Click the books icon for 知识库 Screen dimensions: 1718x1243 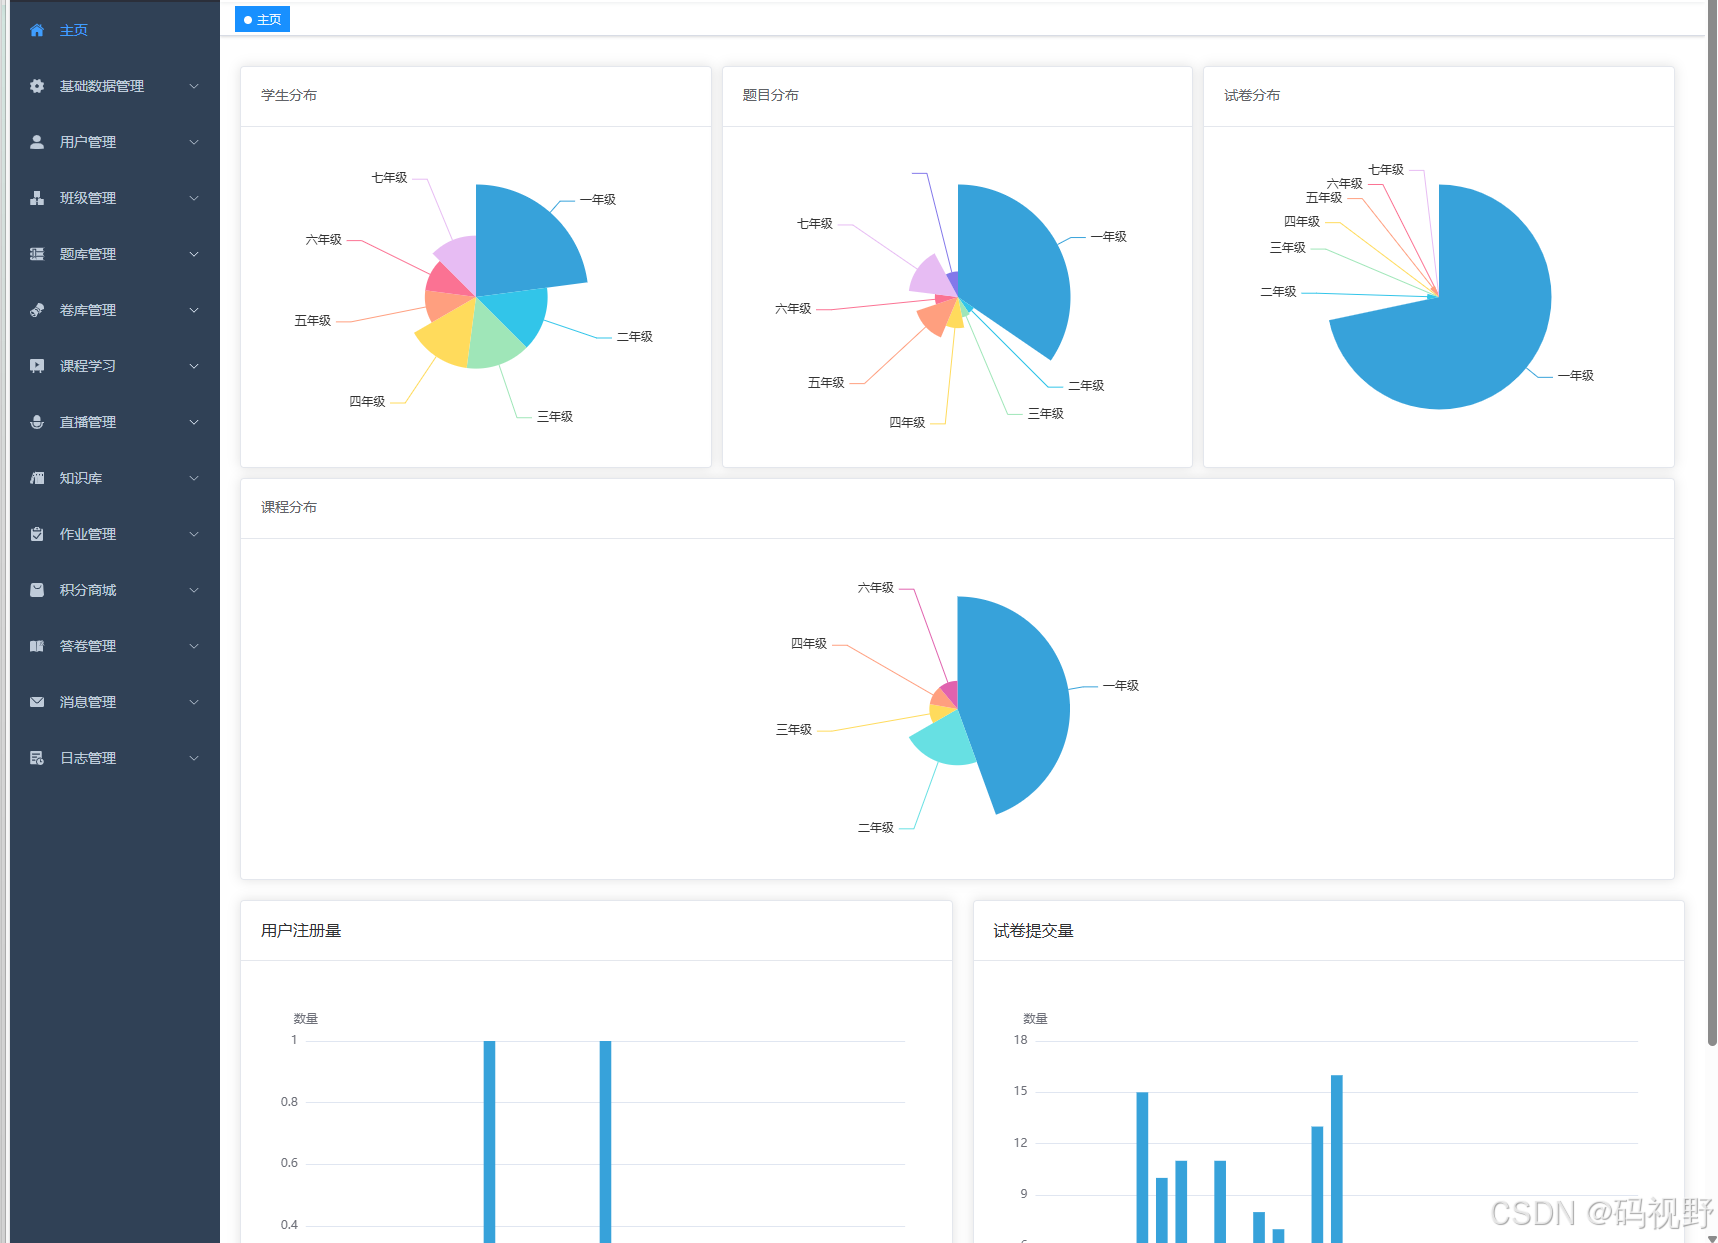37,478
